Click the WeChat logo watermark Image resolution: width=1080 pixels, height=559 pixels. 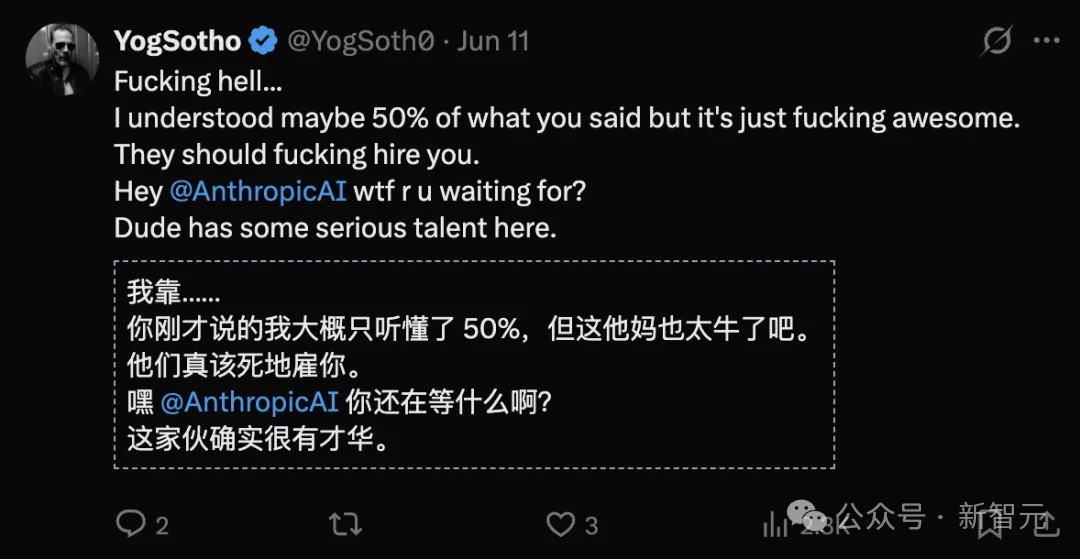point(807,514)
